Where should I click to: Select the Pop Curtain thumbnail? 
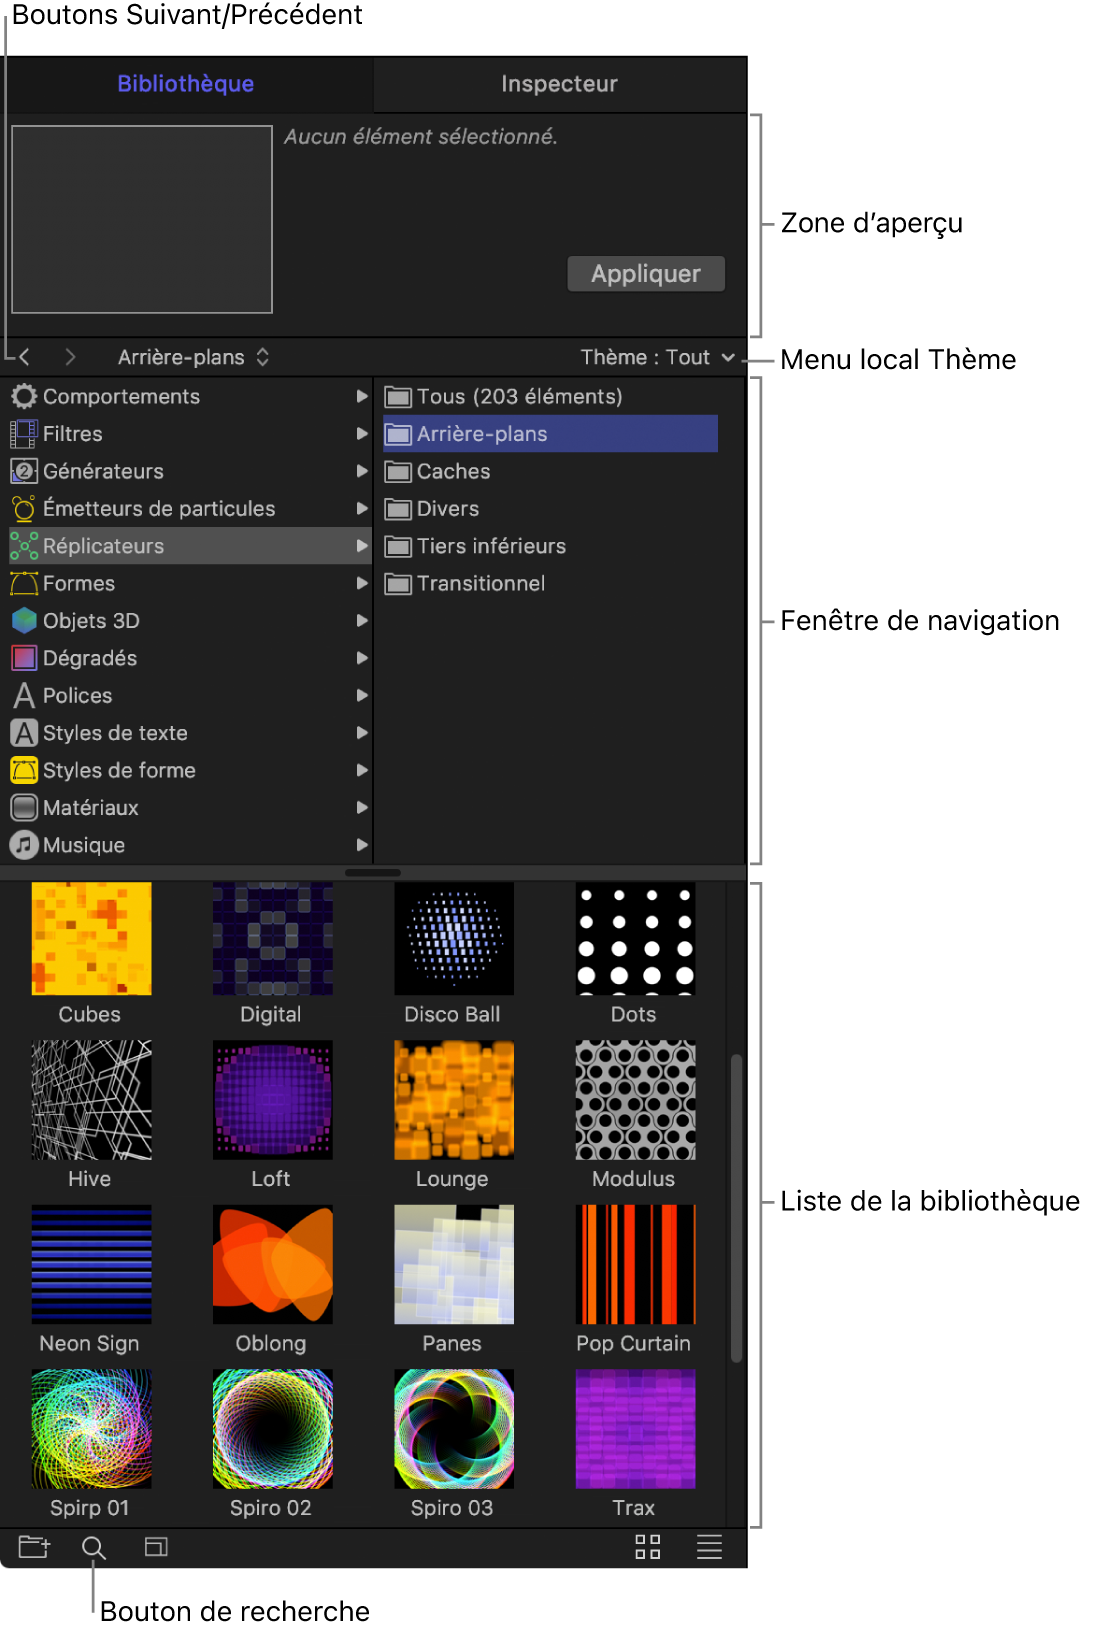(x=635, y=1265)
